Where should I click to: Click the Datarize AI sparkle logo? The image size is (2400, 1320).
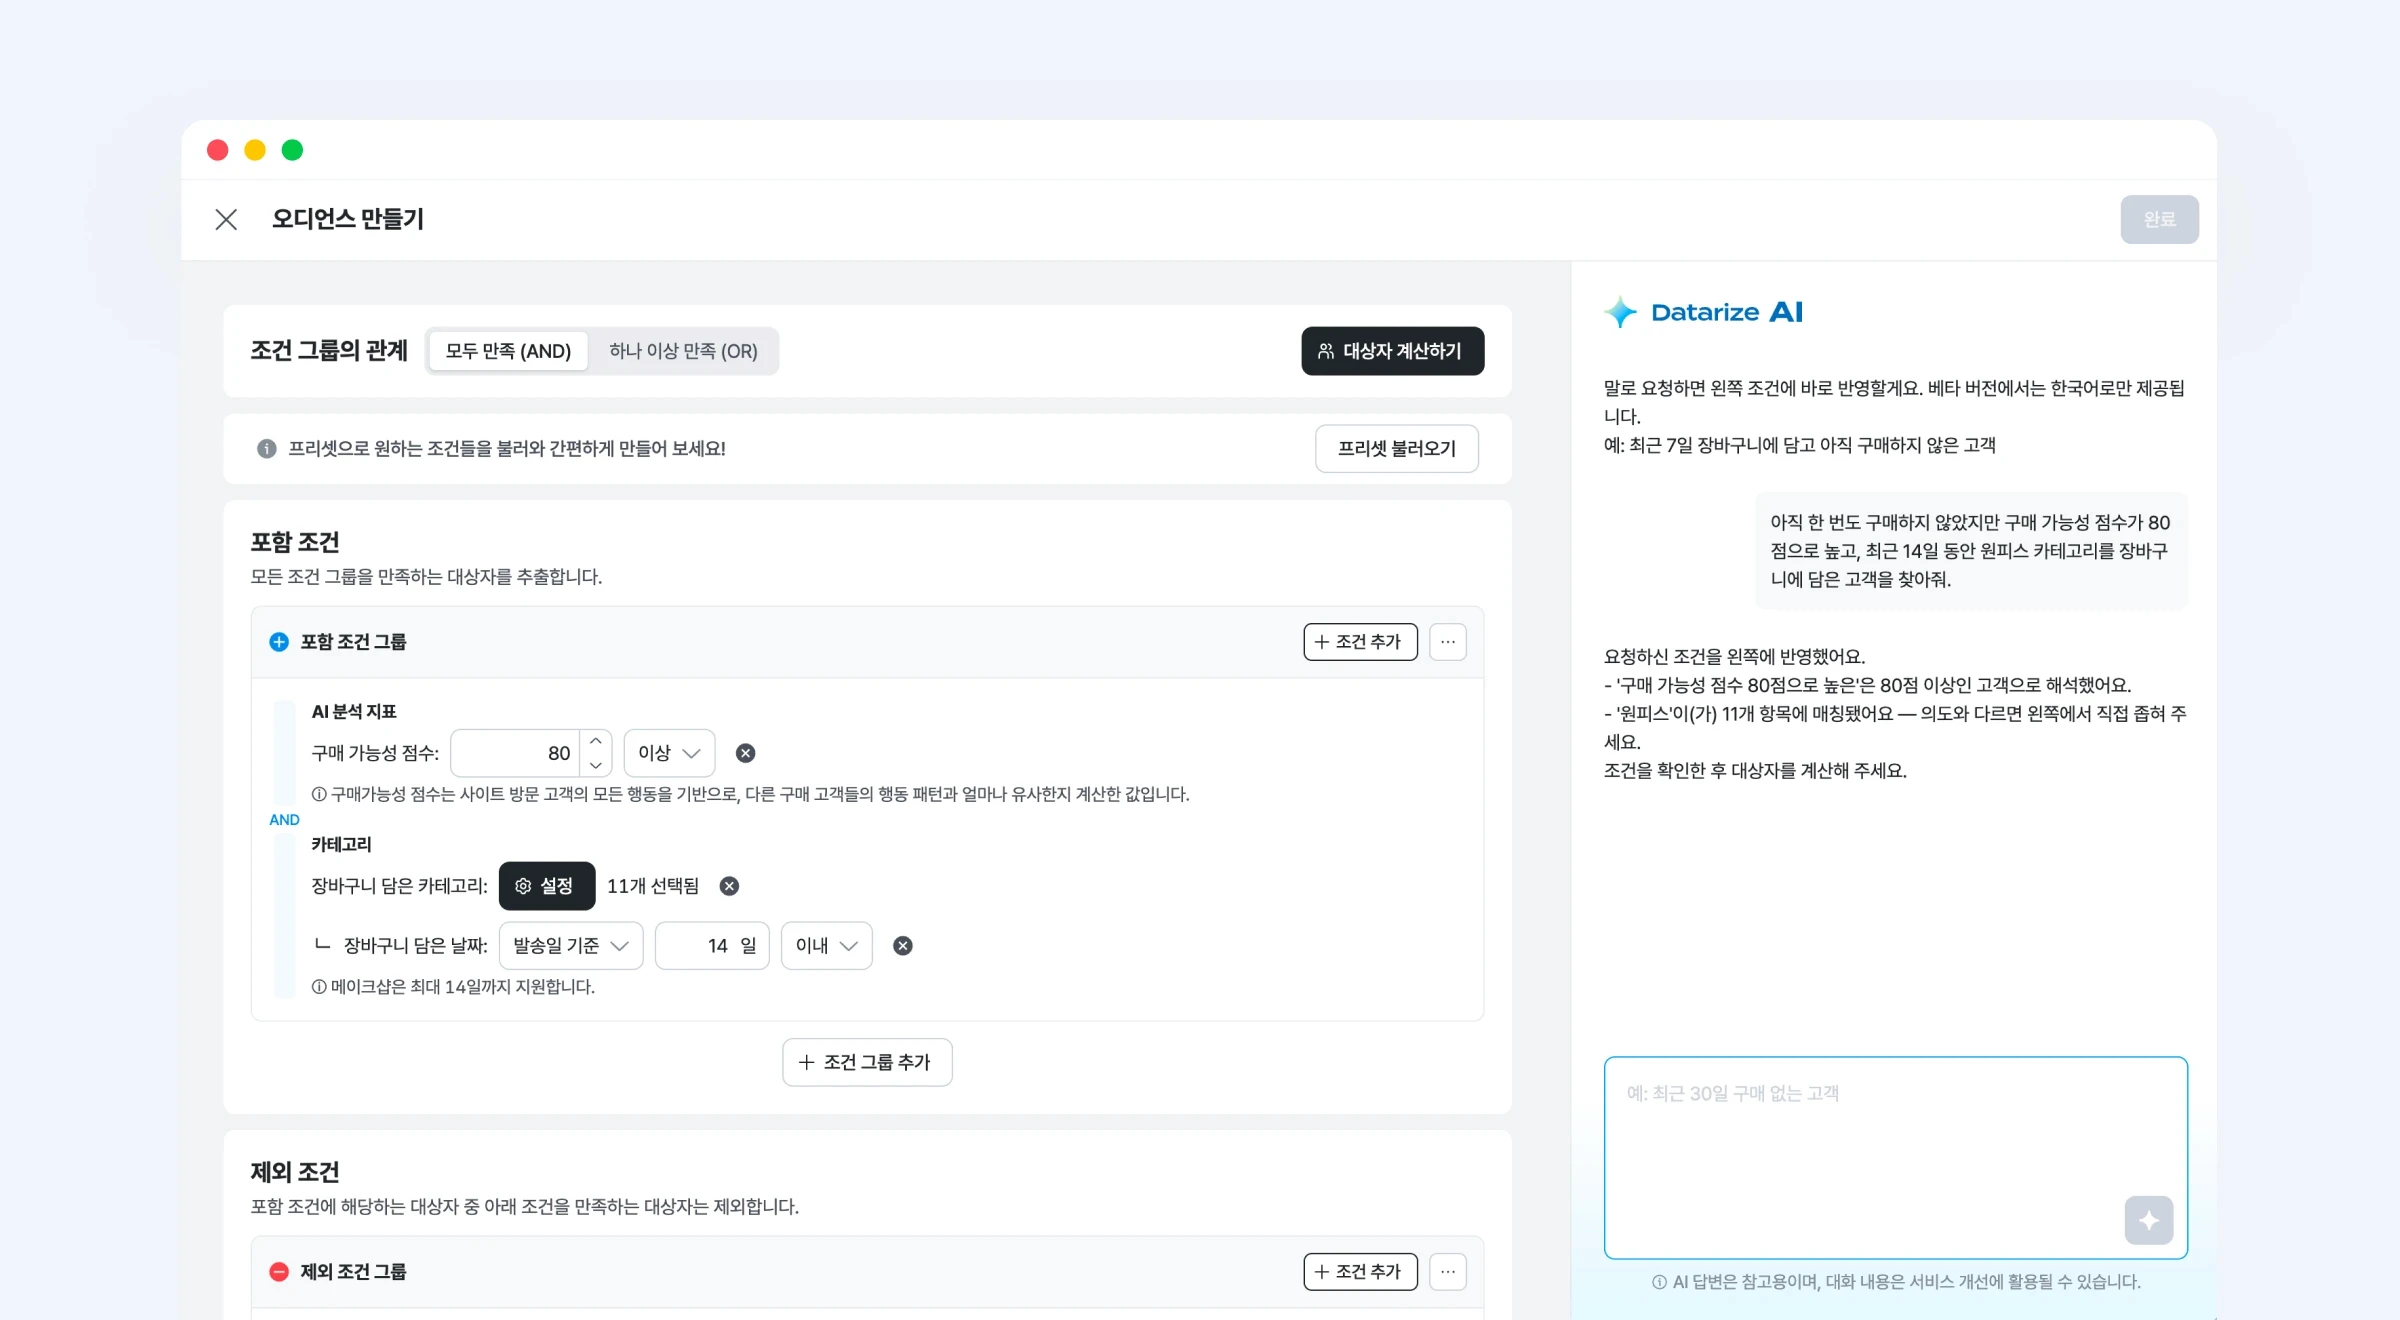click(1620, 312)
